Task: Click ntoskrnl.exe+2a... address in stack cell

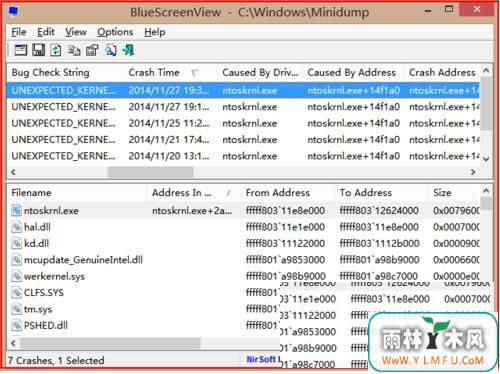Action: (192, 210)
